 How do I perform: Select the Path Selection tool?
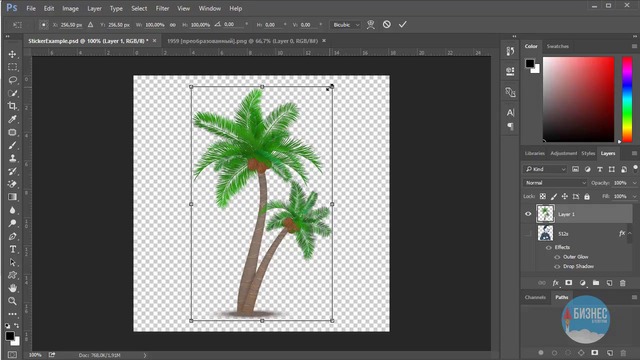coord(12,262)
